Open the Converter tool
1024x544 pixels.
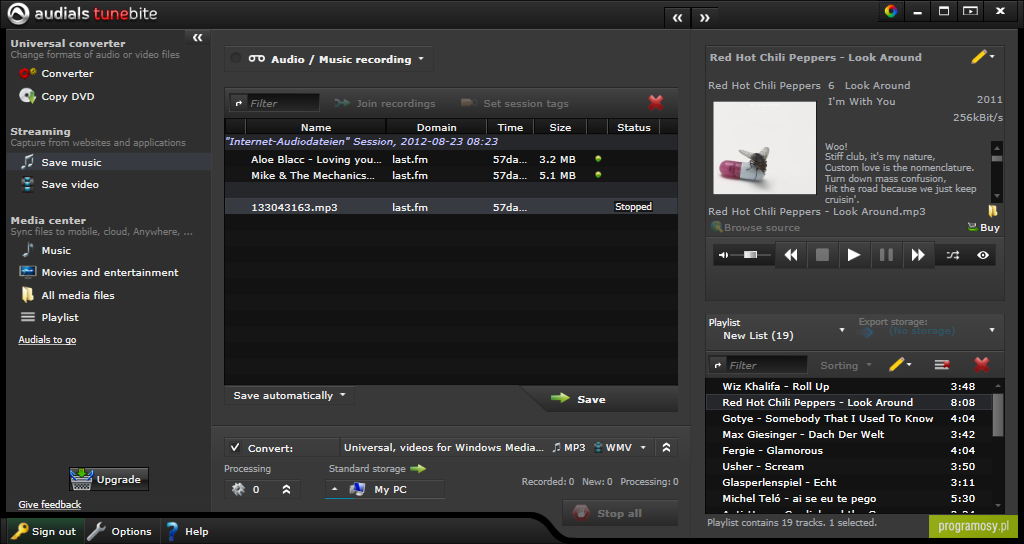coord(56,74)
